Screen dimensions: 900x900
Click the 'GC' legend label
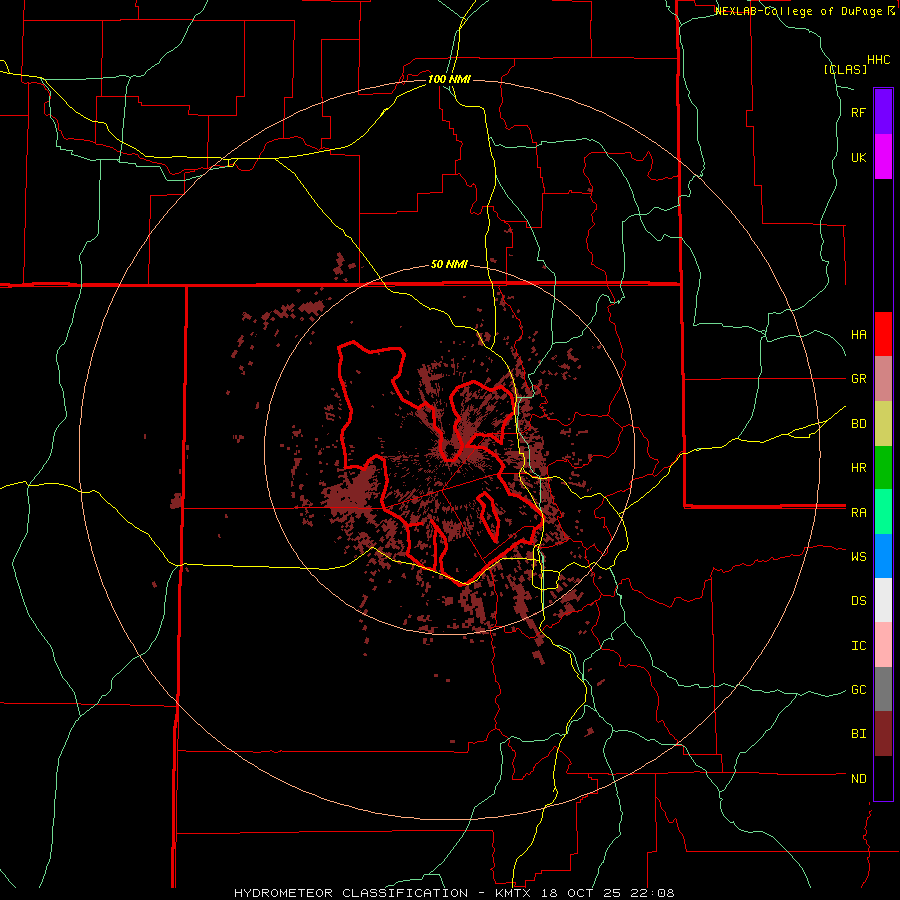(858, 689)
